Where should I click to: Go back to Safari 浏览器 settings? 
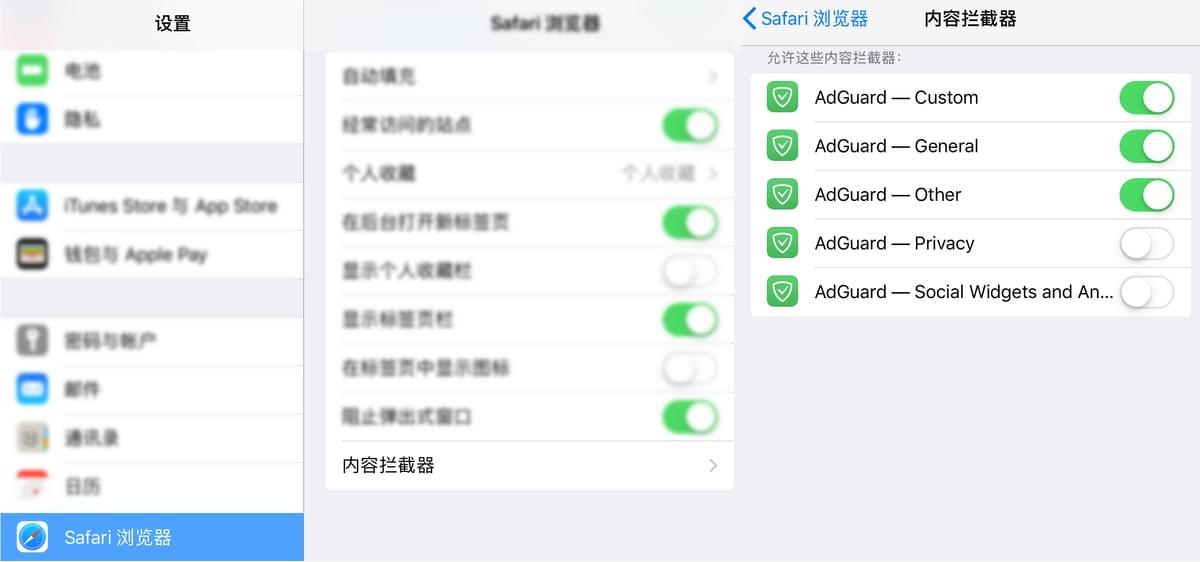click(805, 19)
